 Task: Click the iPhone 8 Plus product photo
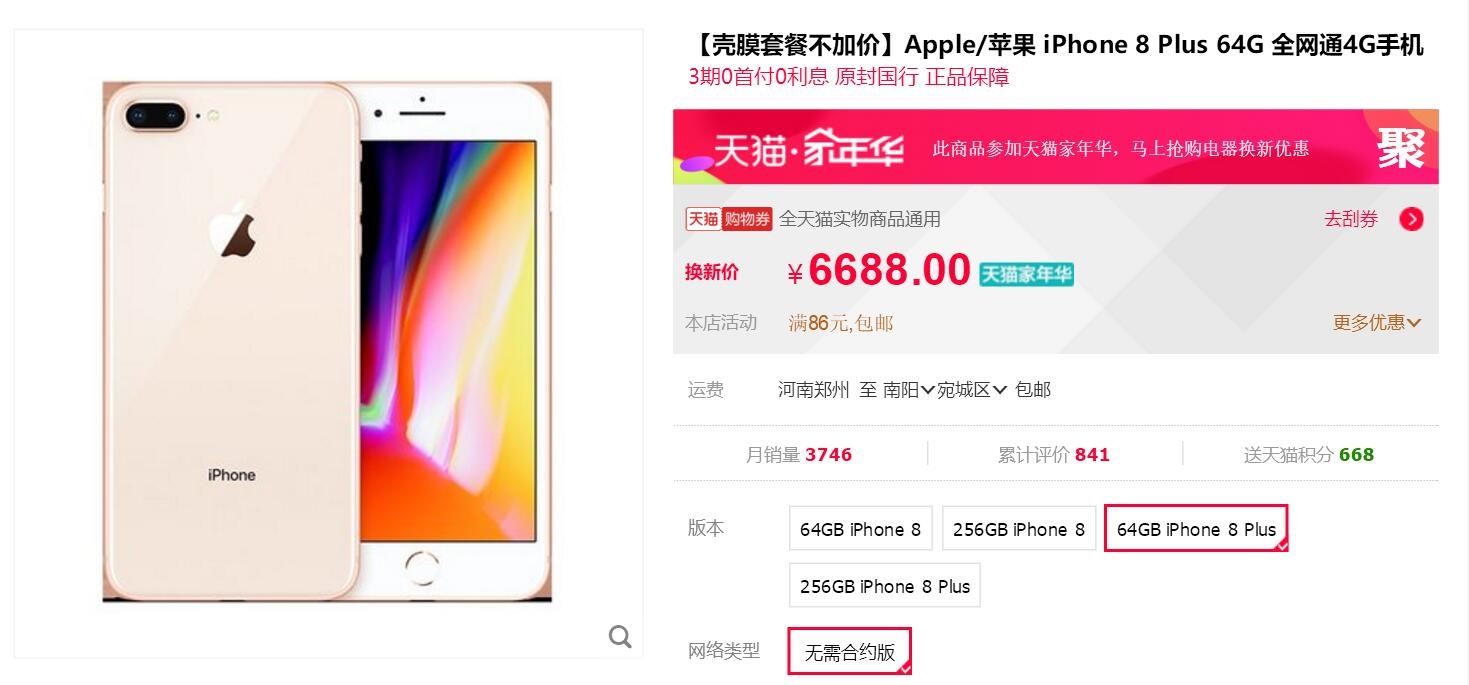328,342
